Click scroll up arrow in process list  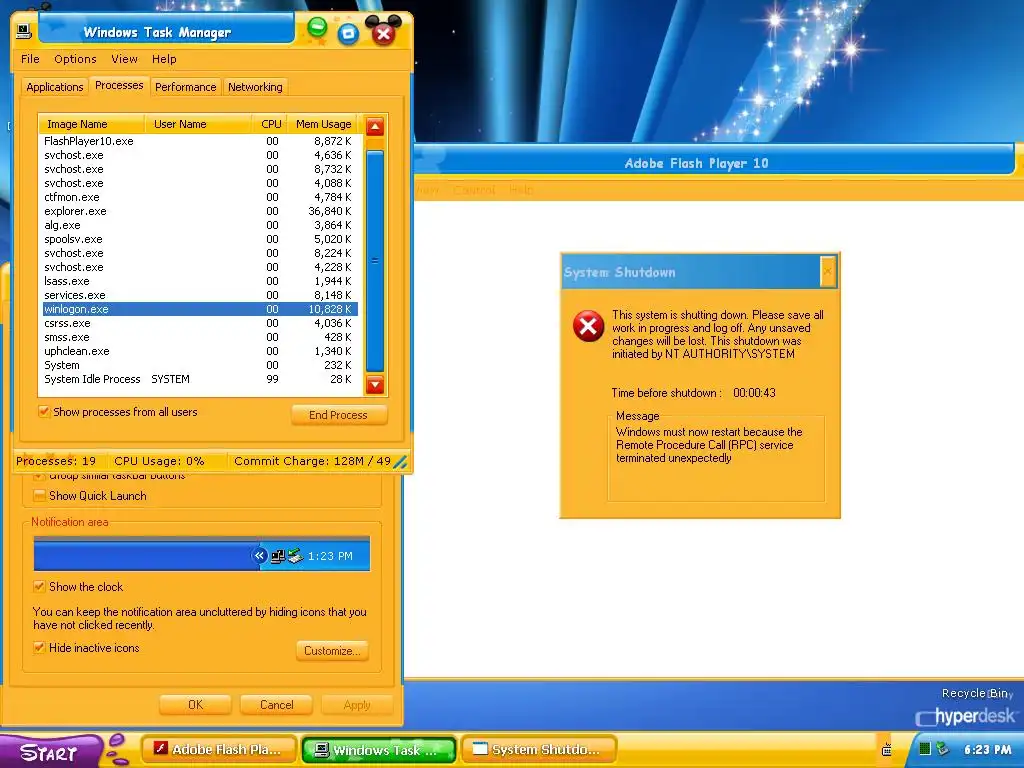tap(375, 126)
